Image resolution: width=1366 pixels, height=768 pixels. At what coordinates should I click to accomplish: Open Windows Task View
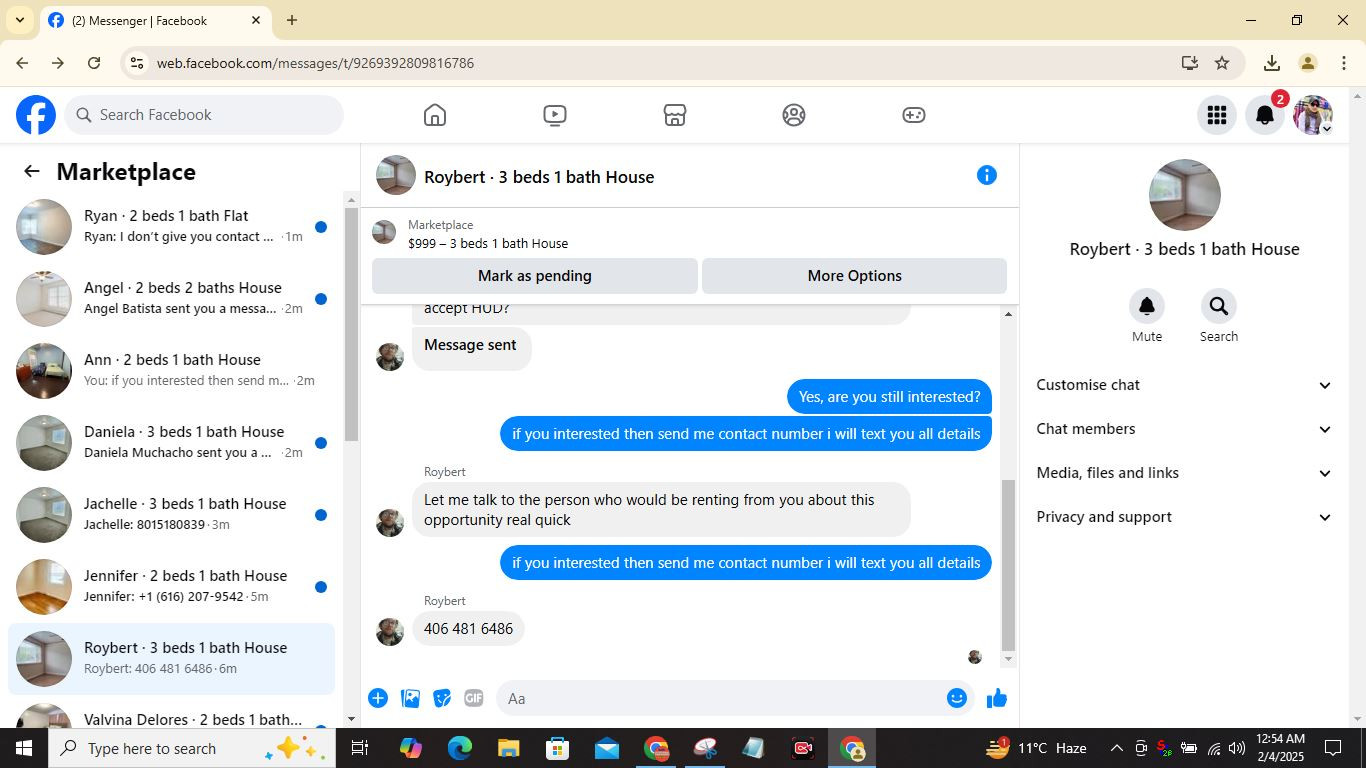point(360,748)
